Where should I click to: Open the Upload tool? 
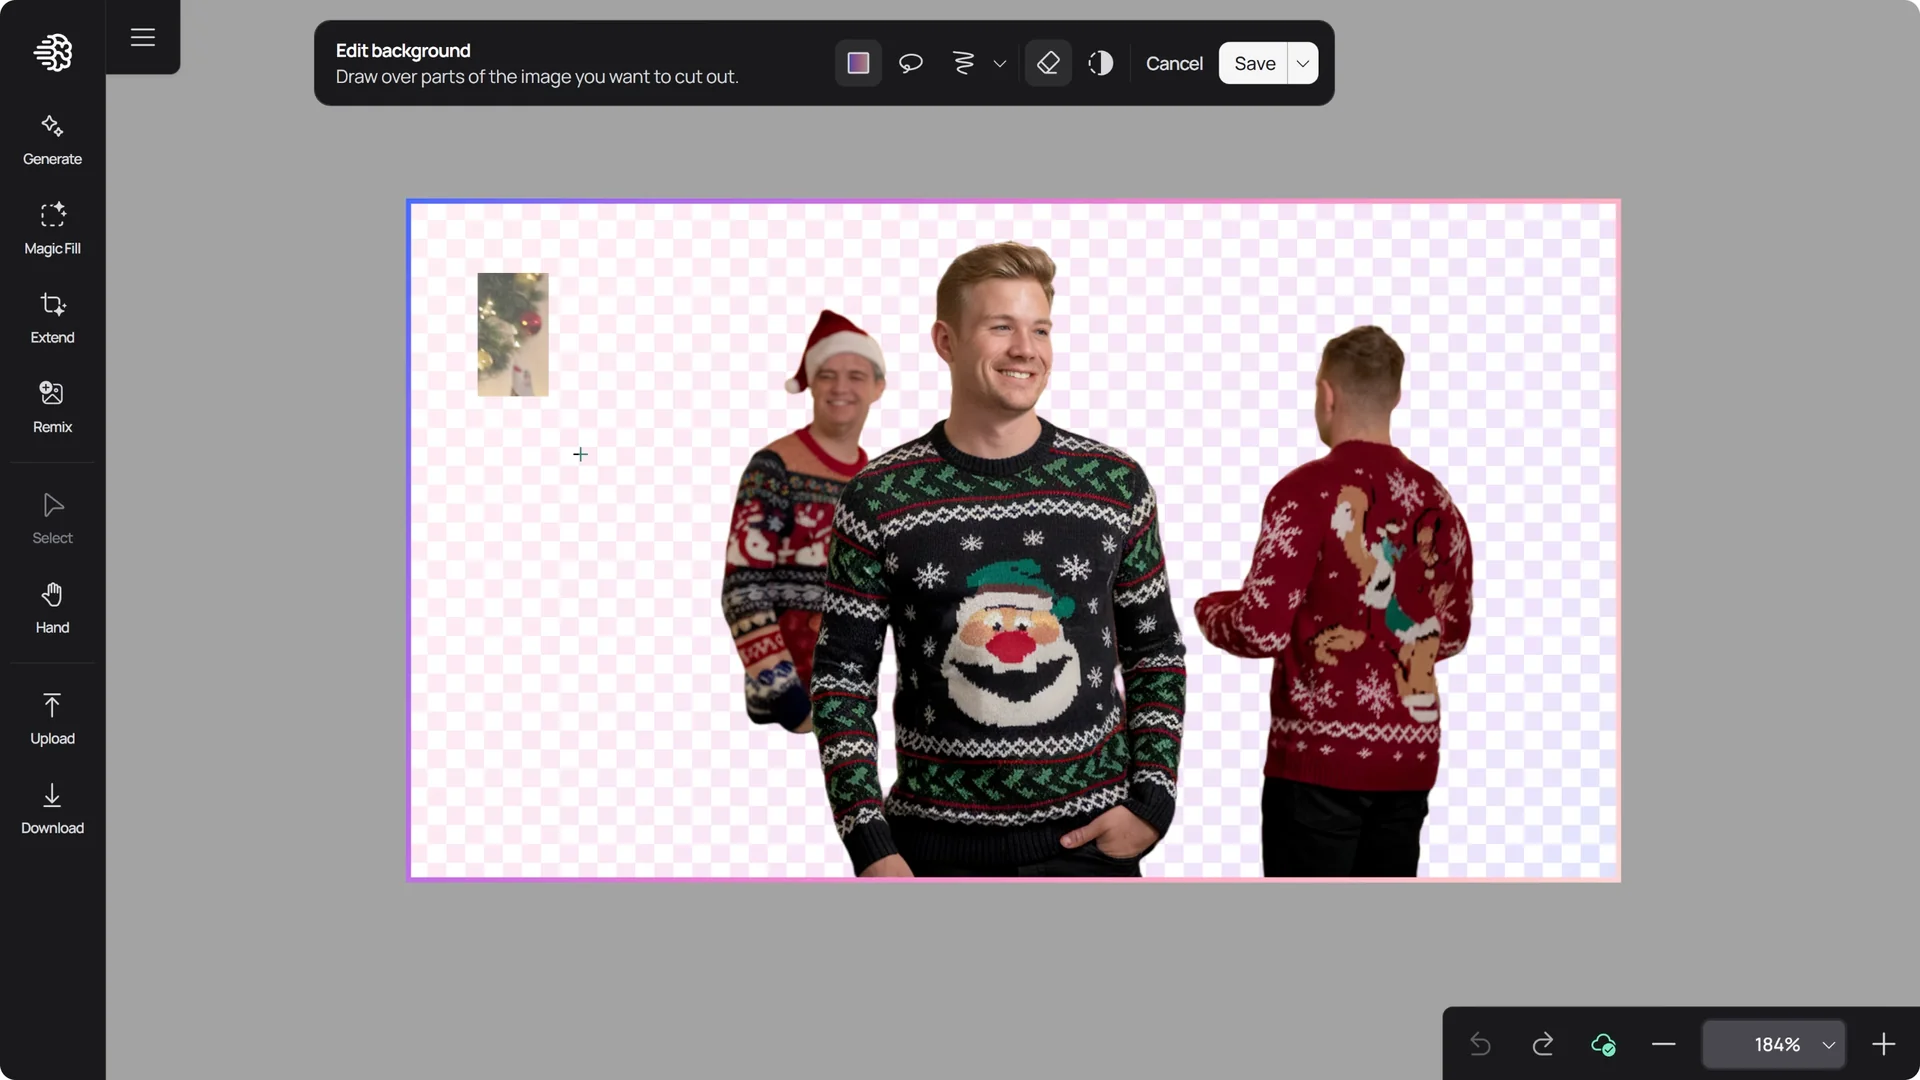52,717
